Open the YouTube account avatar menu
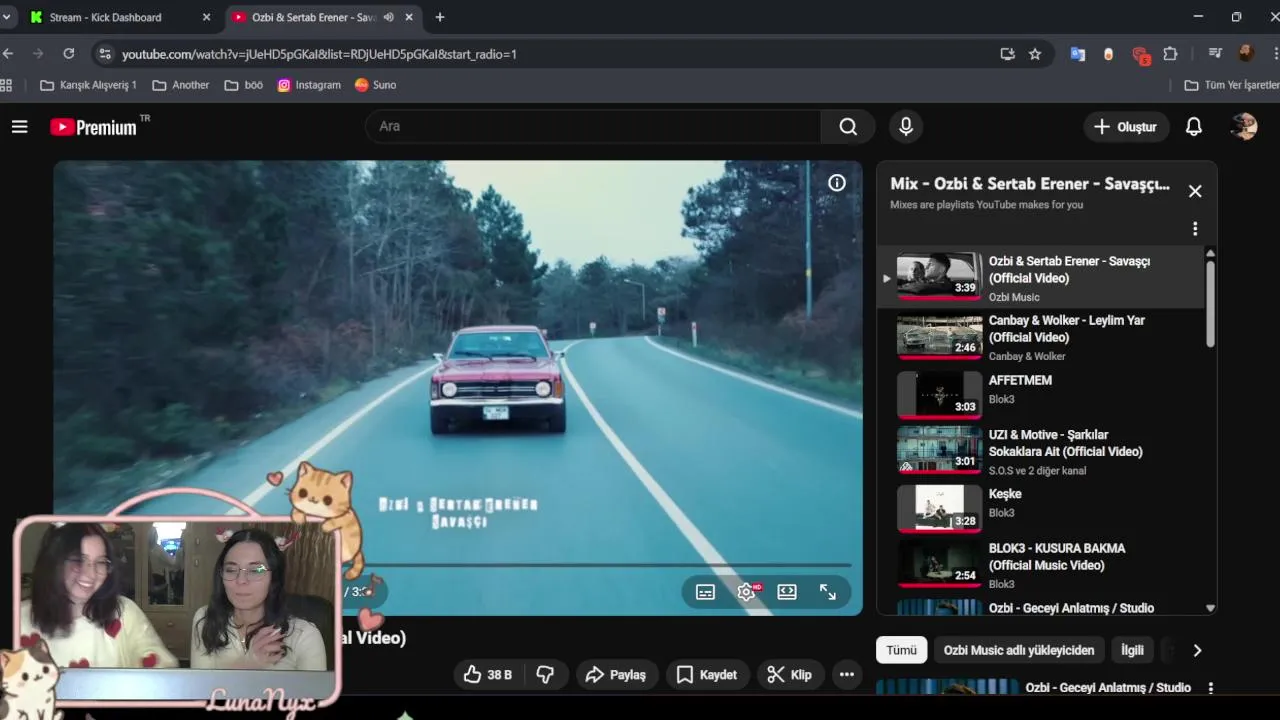The width and height of the screenshot is (1280, 720). click(x=1244, y=126)
